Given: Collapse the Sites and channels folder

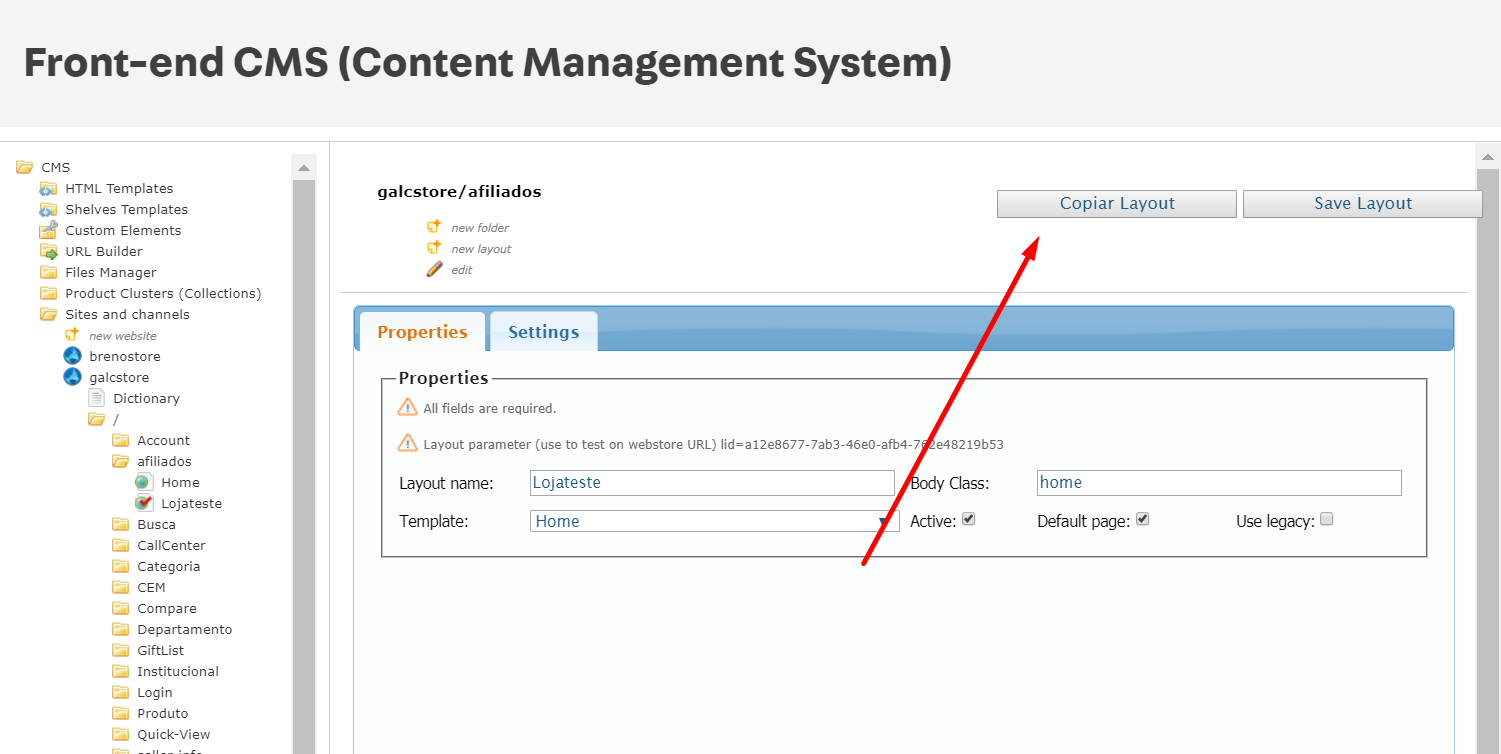Looking at the screenshot, I should pos(48,314).
